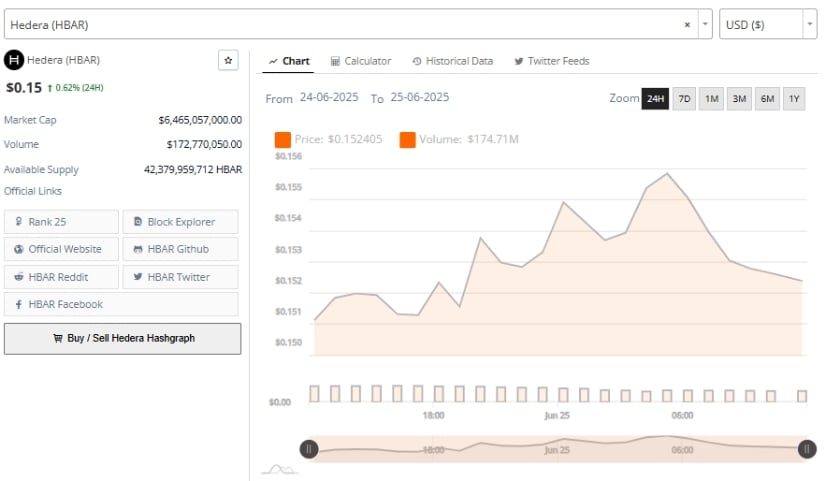
Task: Click the 18:00 axis label under volume bars
Action: (433, 415)
